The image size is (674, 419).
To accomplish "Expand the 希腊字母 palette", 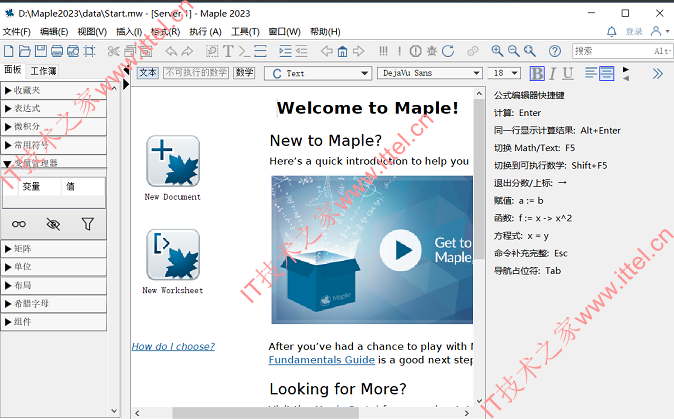I will pos(53,303).
